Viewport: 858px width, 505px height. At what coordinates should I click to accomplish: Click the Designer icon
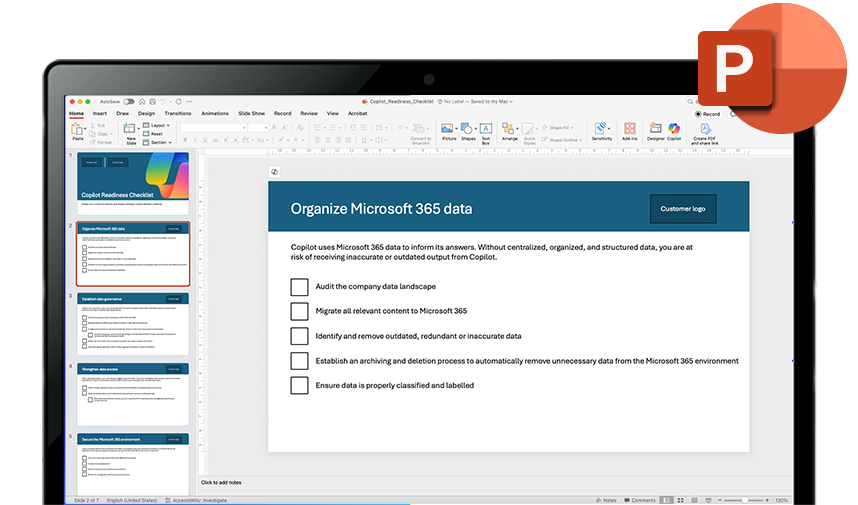coord(655,129)
